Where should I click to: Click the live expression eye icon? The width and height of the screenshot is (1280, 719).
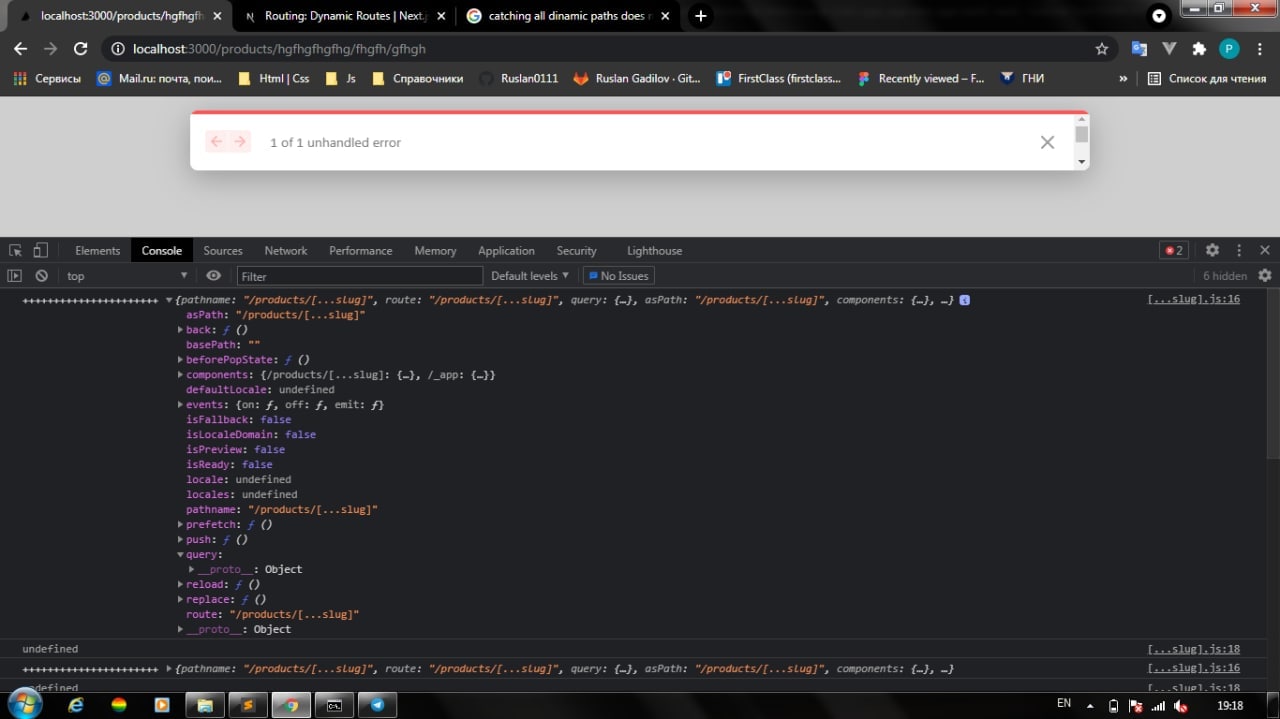coord(214,276)
